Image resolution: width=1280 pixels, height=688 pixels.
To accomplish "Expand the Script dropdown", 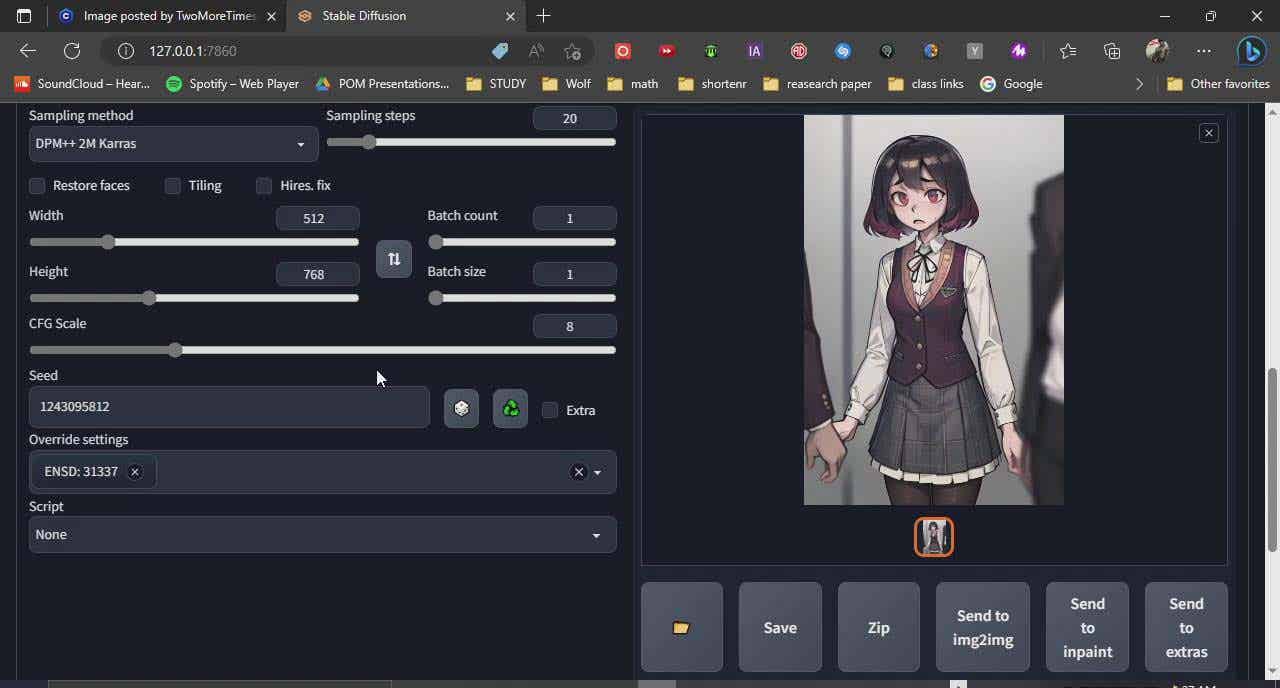I will [322, 535].
